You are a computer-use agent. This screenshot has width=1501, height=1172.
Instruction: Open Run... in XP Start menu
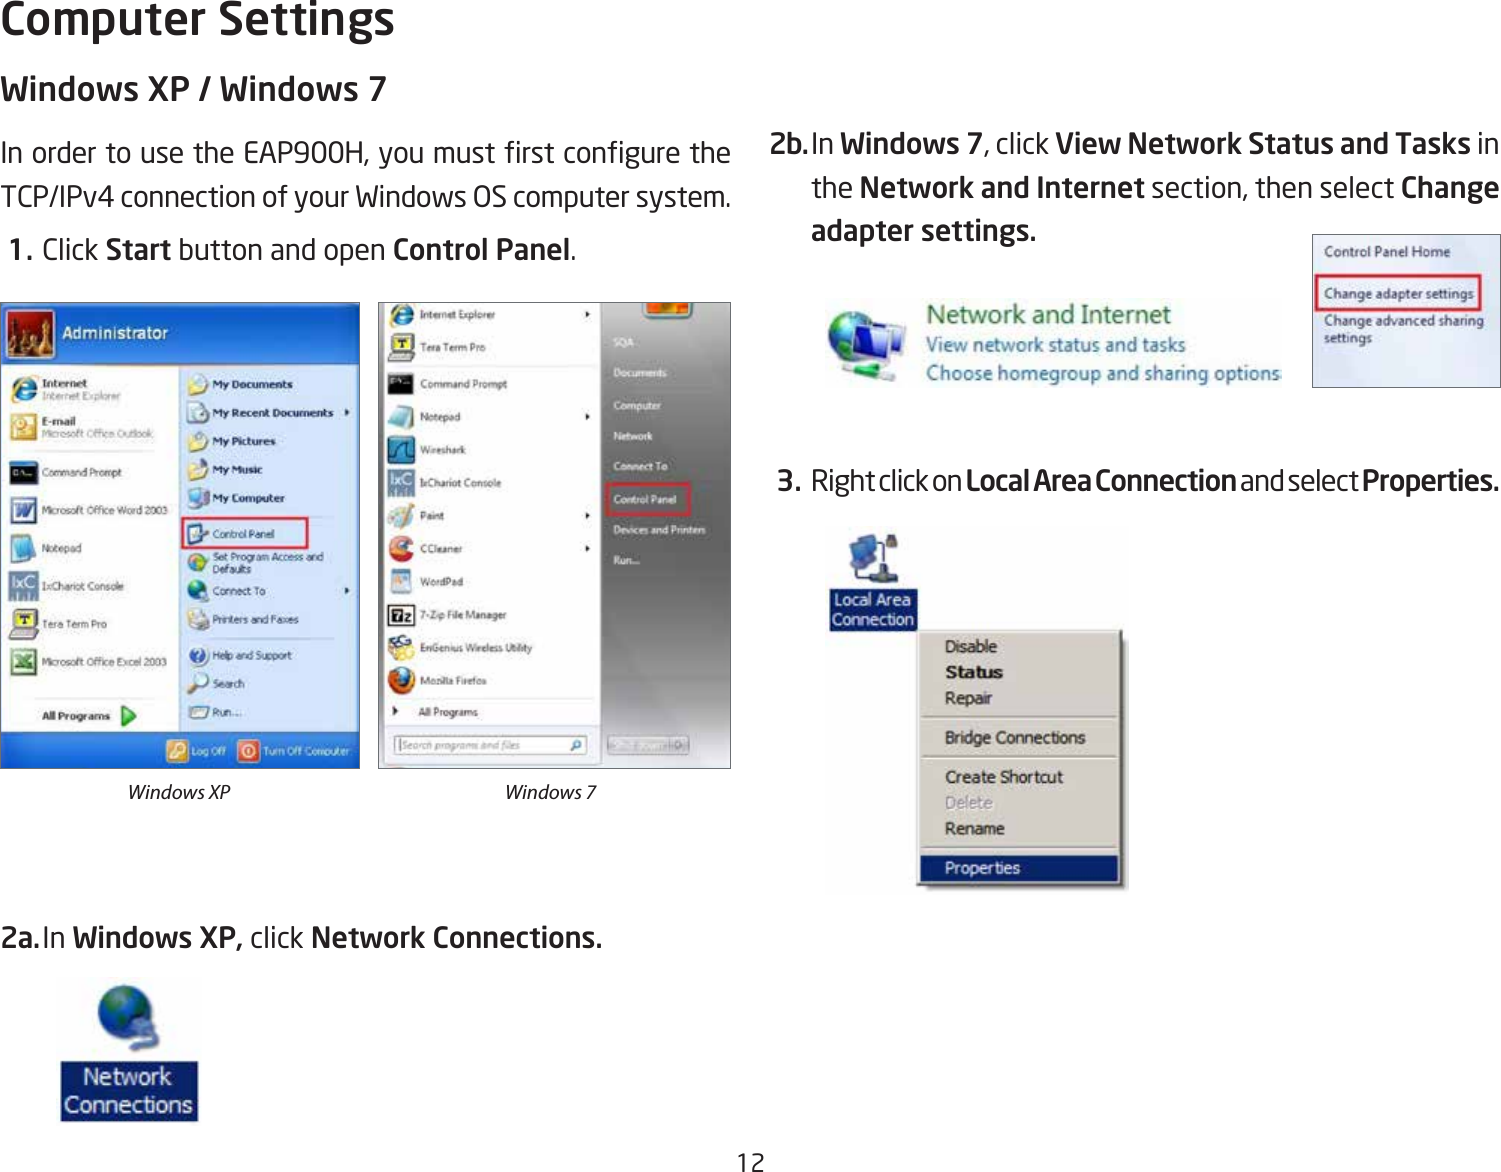(x=215, y=712)
